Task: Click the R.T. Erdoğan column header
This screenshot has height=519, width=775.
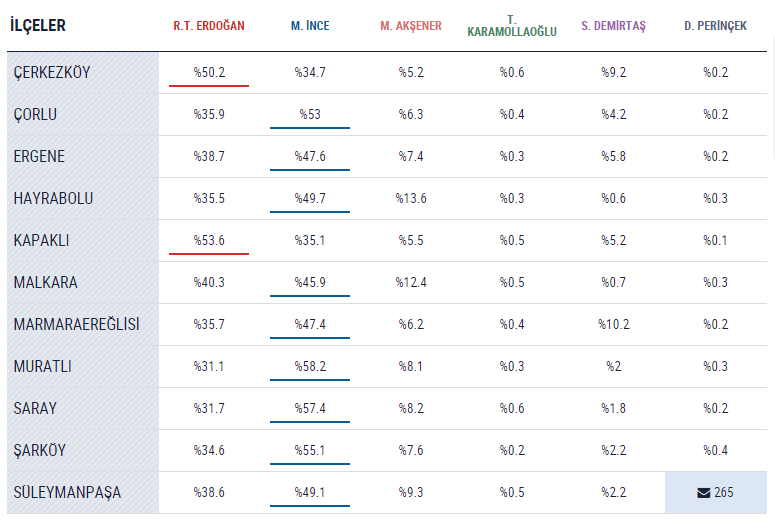Action: coord(209,25)
